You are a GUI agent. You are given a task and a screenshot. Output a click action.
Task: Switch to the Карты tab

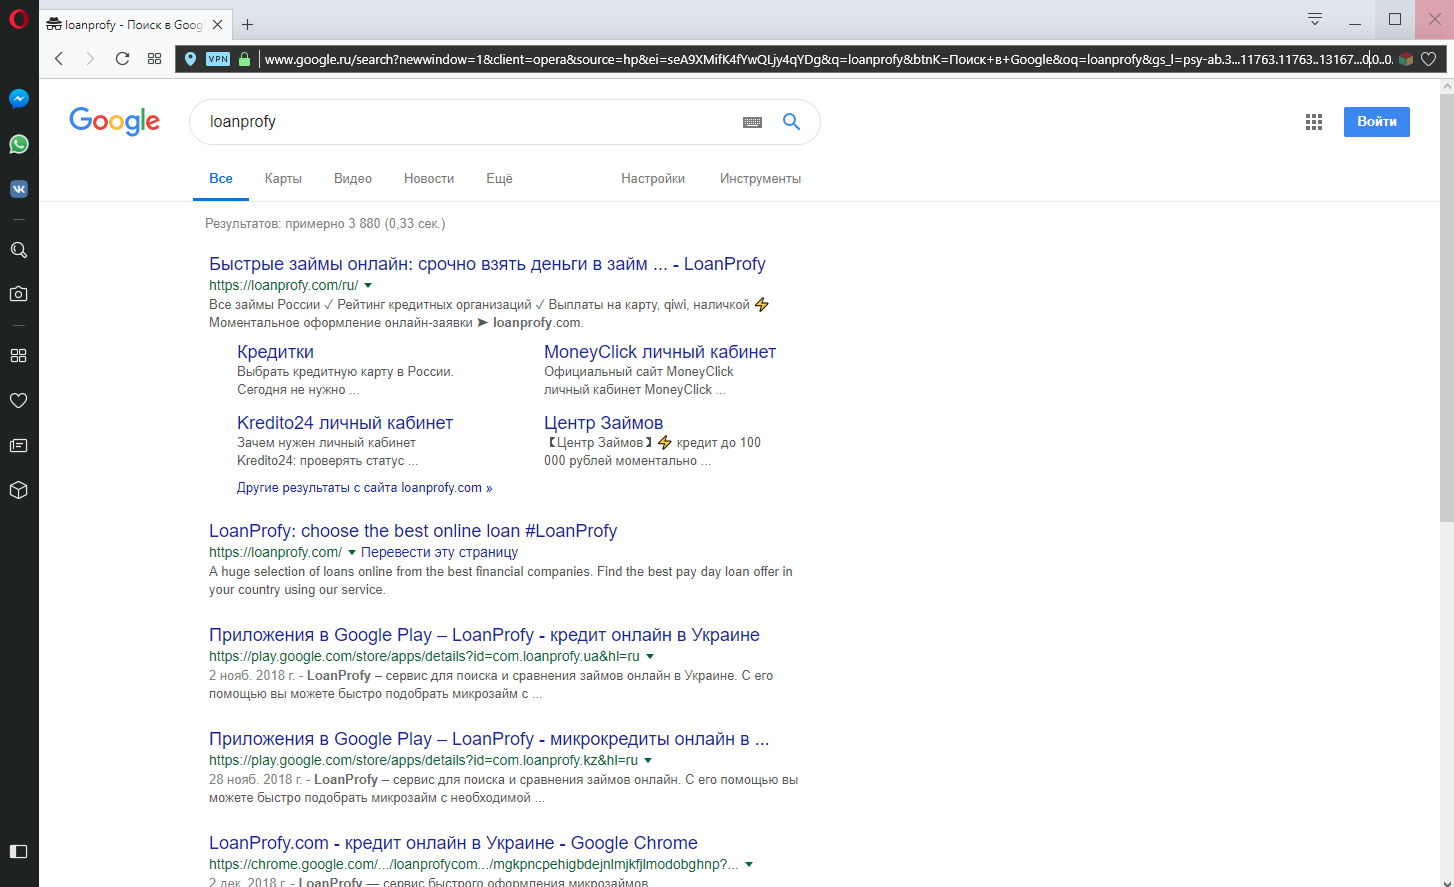click(283, 179)
